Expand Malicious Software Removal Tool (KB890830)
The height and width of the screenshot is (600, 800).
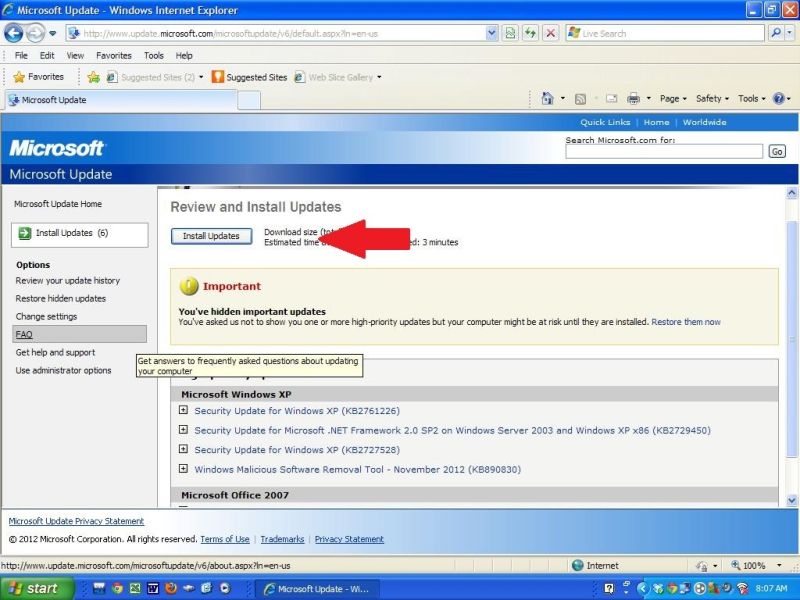point(183,468)
